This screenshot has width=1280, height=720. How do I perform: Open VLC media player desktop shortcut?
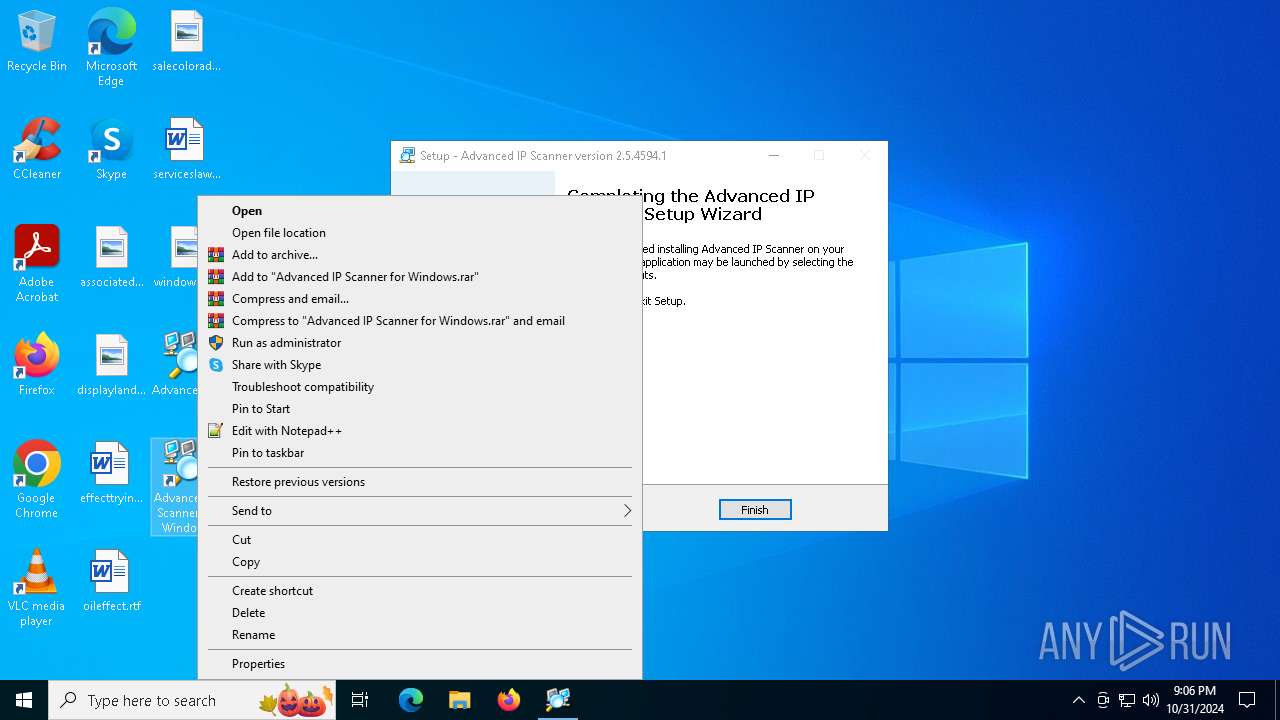[x=37, y=588]
